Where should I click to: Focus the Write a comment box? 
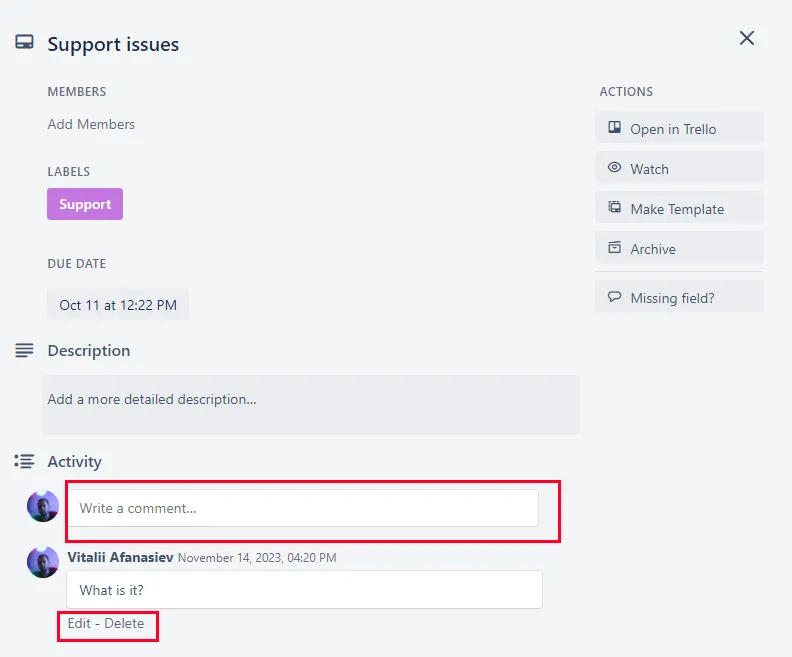tap(304, 508)
